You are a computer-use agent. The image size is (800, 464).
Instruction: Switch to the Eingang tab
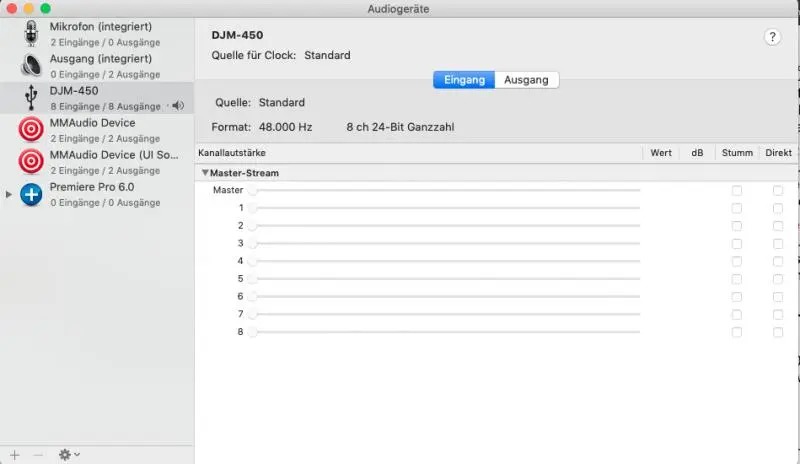(464, 80)
